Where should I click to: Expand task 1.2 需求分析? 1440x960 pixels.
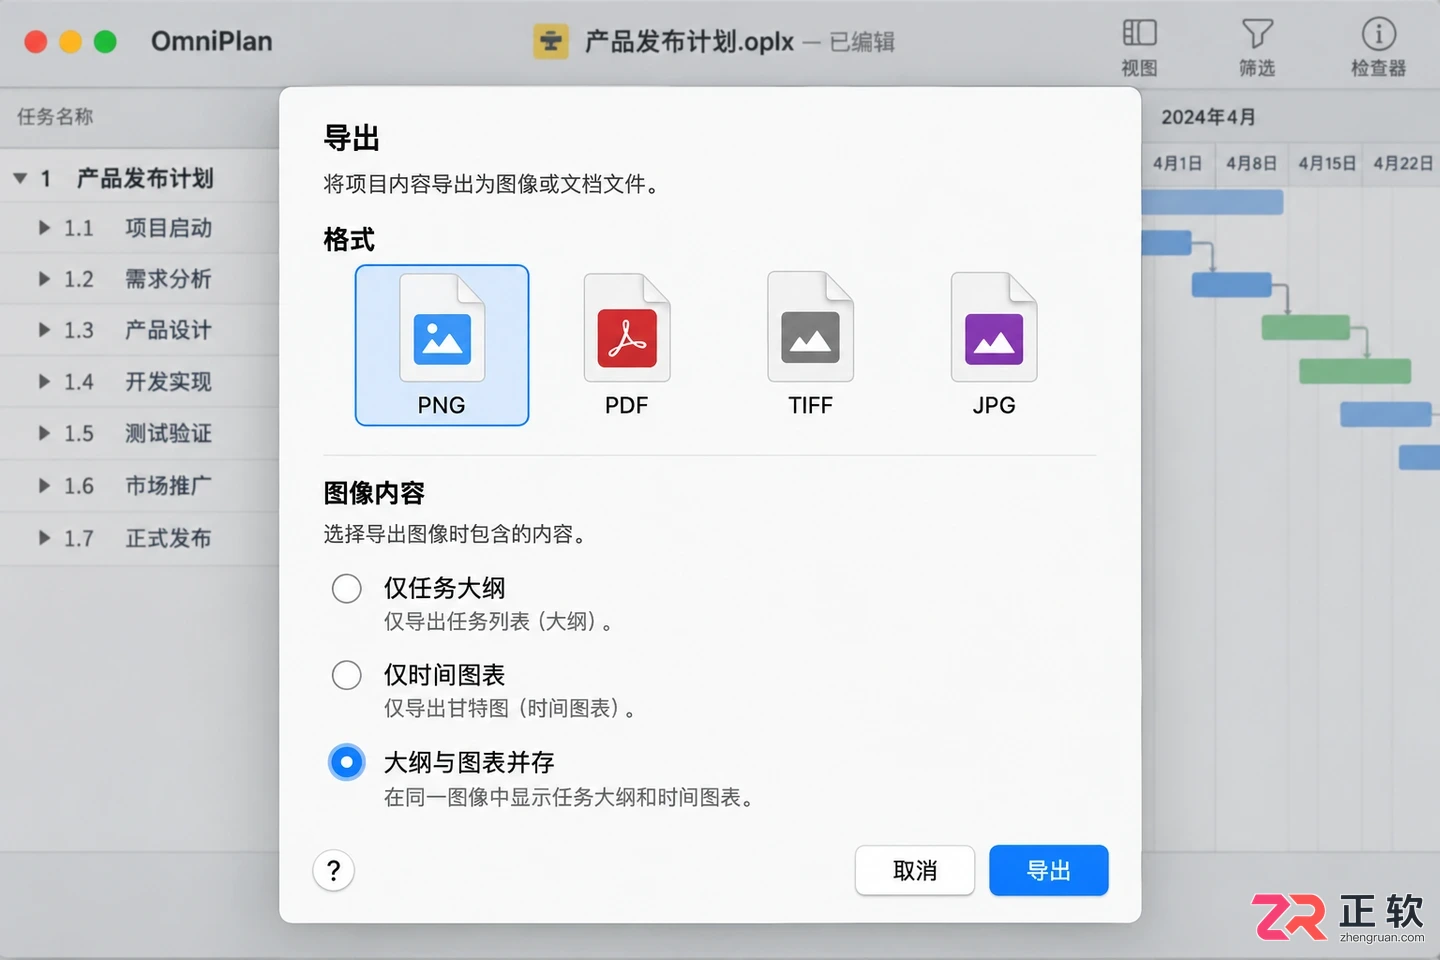44,279
